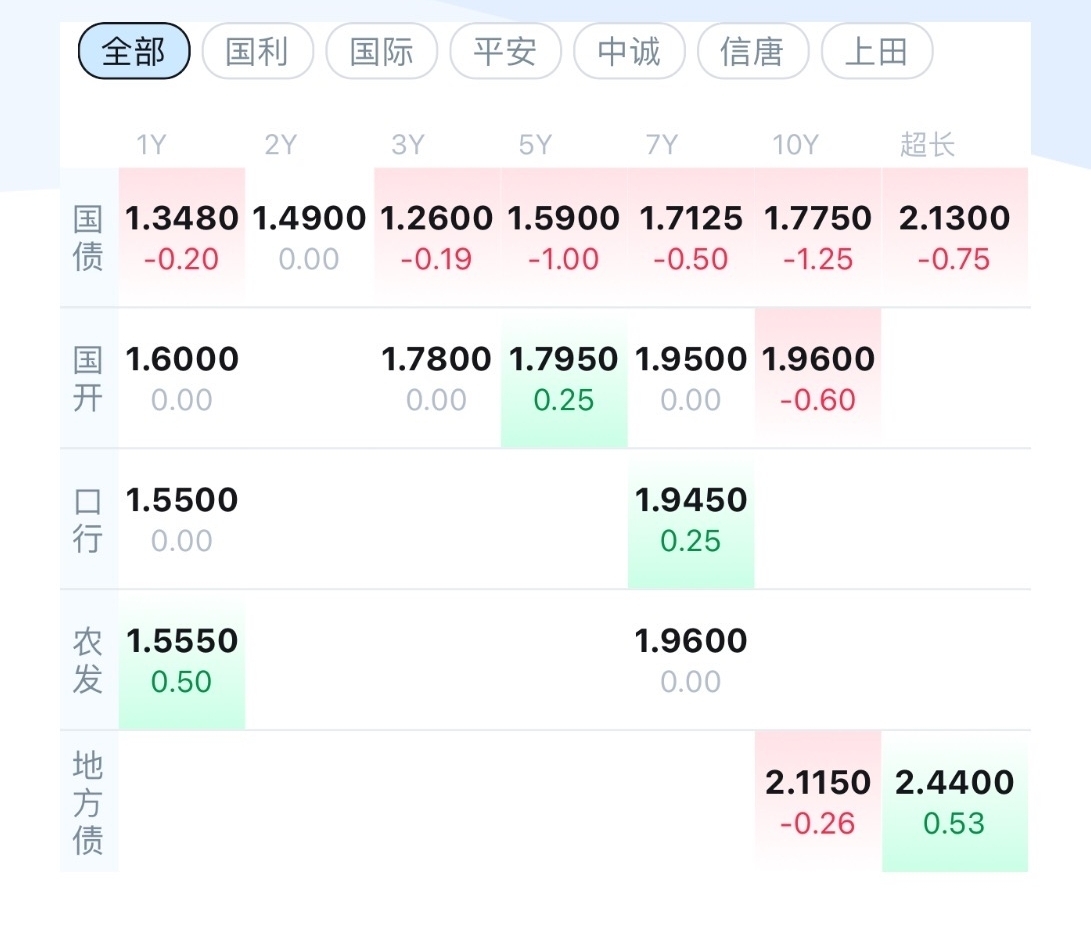Screen dimensions: 1091x932
Task: Select the 地方债 10Y cell 2.1150
Action: click(818, 800)
